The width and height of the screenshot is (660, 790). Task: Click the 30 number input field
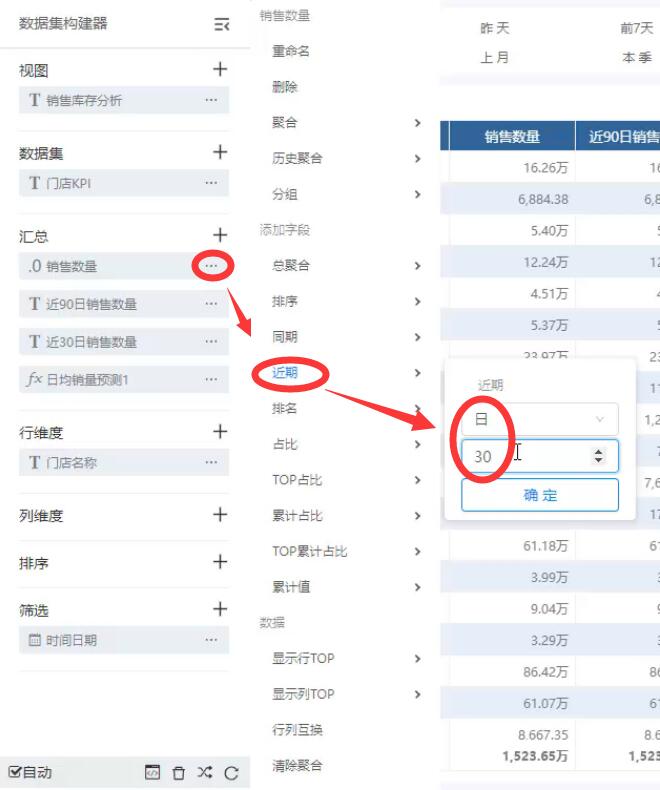tap(540, 456)
